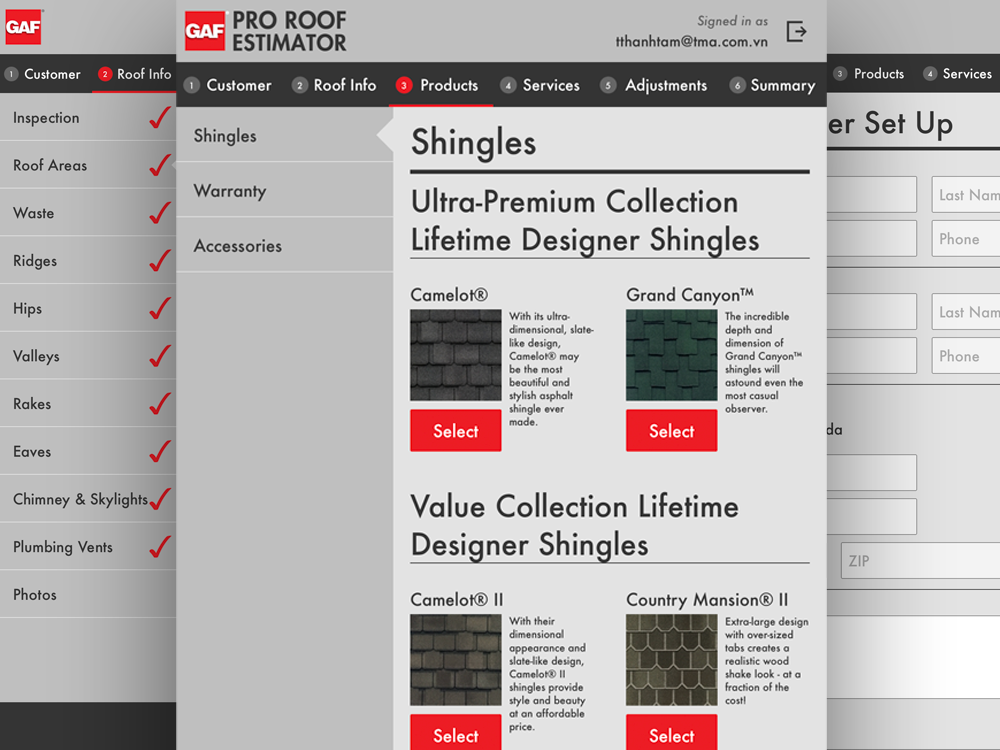Viewport: 1000px width, 750px height.
Task: Open the Roof Info tab
Action: pos(345,85)
